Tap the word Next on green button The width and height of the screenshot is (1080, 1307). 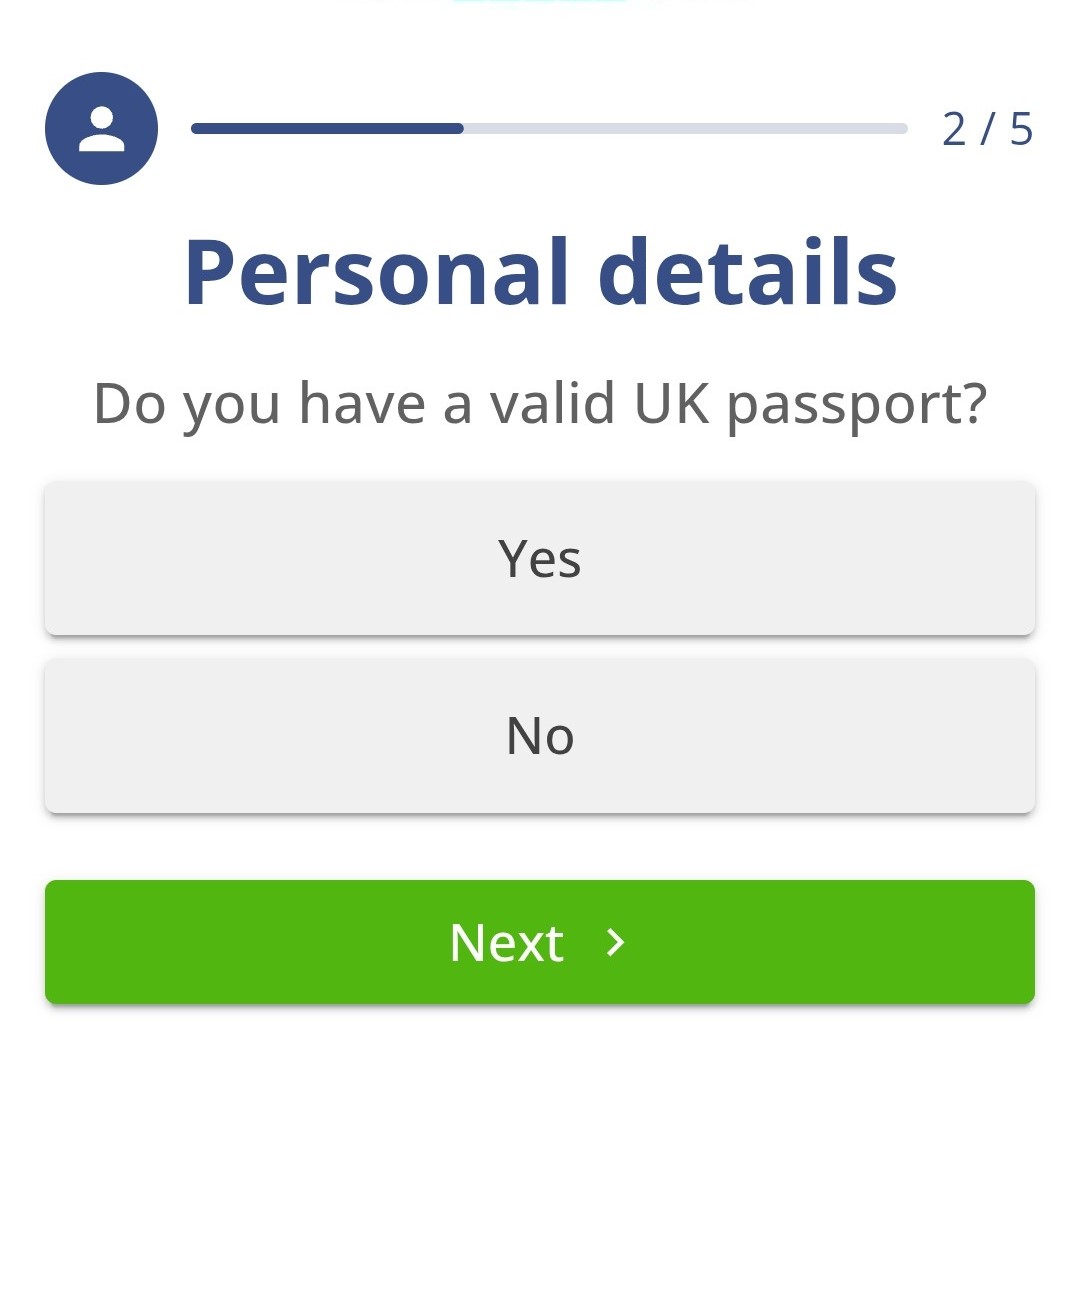(506, 942)
